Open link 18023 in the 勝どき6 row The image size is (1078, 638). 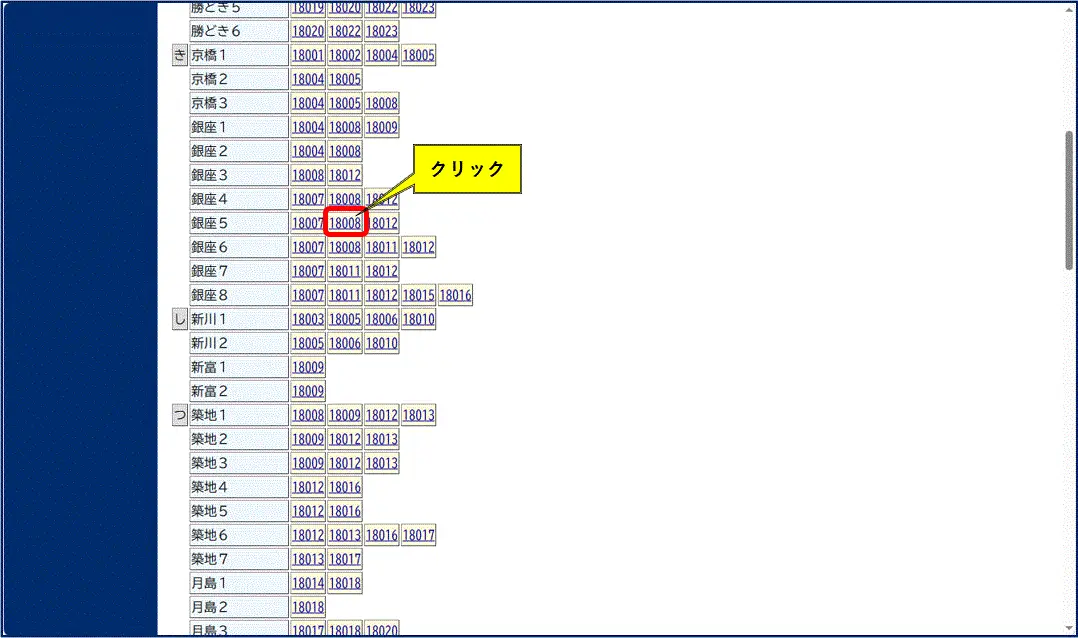(x=381, y=31)
